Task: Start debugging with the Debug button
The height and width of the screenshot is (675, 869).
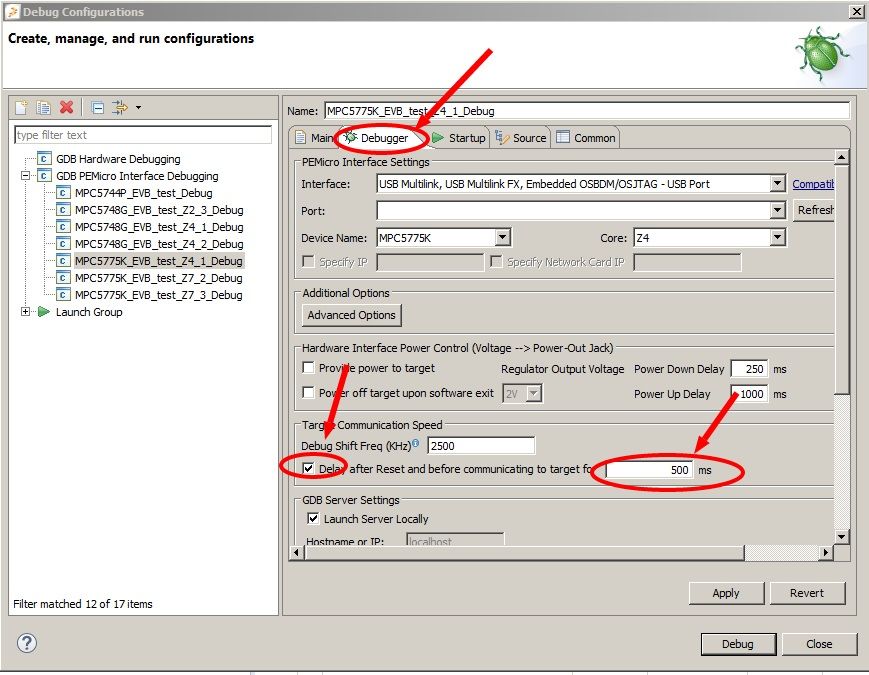Action: (738, 644)
